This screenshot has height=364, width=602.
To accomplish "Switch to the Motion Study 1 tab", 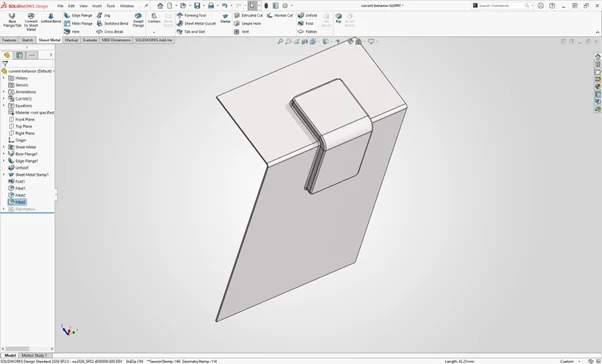I will (x=34, y=356).
